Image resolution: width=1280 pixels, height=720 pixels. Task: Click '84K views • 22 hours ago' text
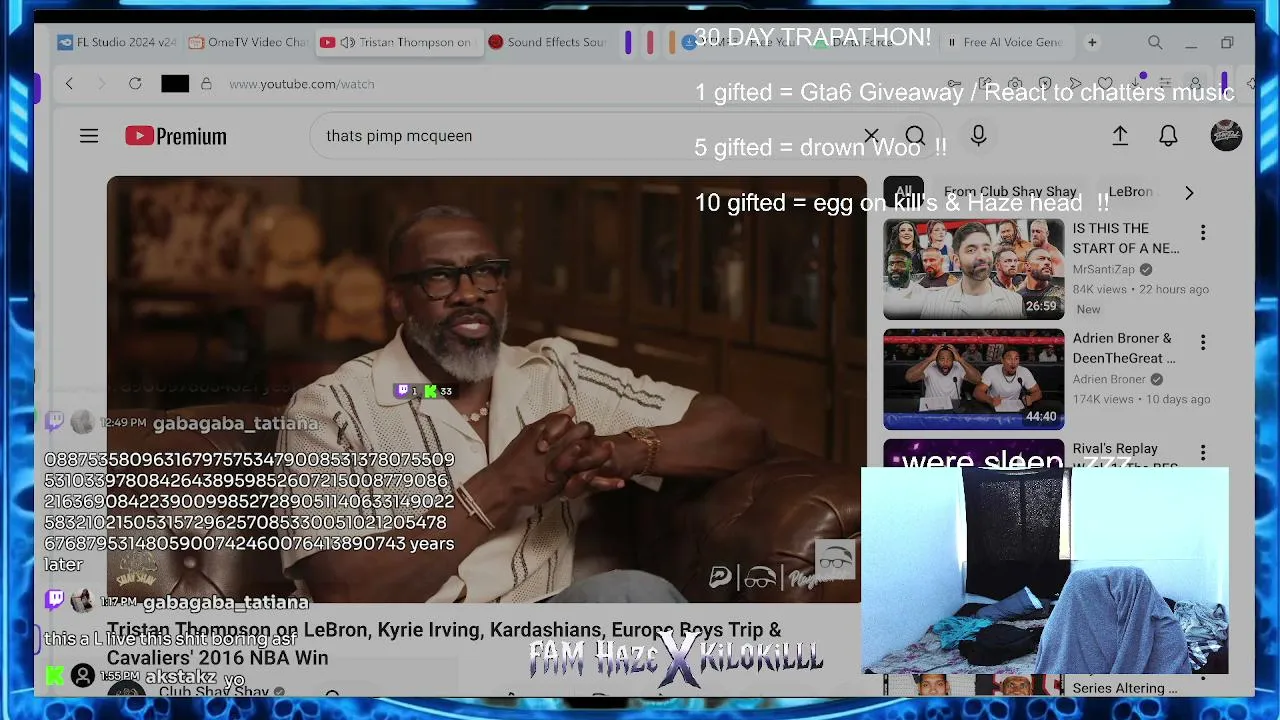tap(1141, 289)
